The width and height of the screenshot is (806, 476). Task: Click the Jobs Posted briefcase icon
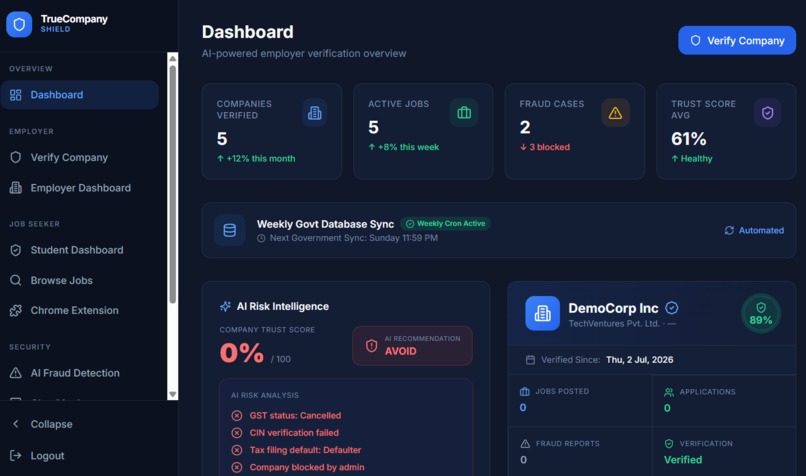click(524, 392)
